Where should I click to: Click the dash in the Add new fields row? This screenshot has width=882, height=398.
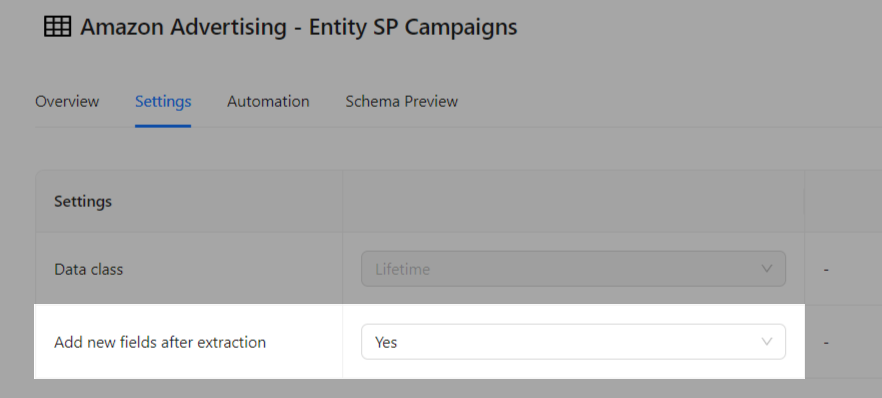coord(826,342)
